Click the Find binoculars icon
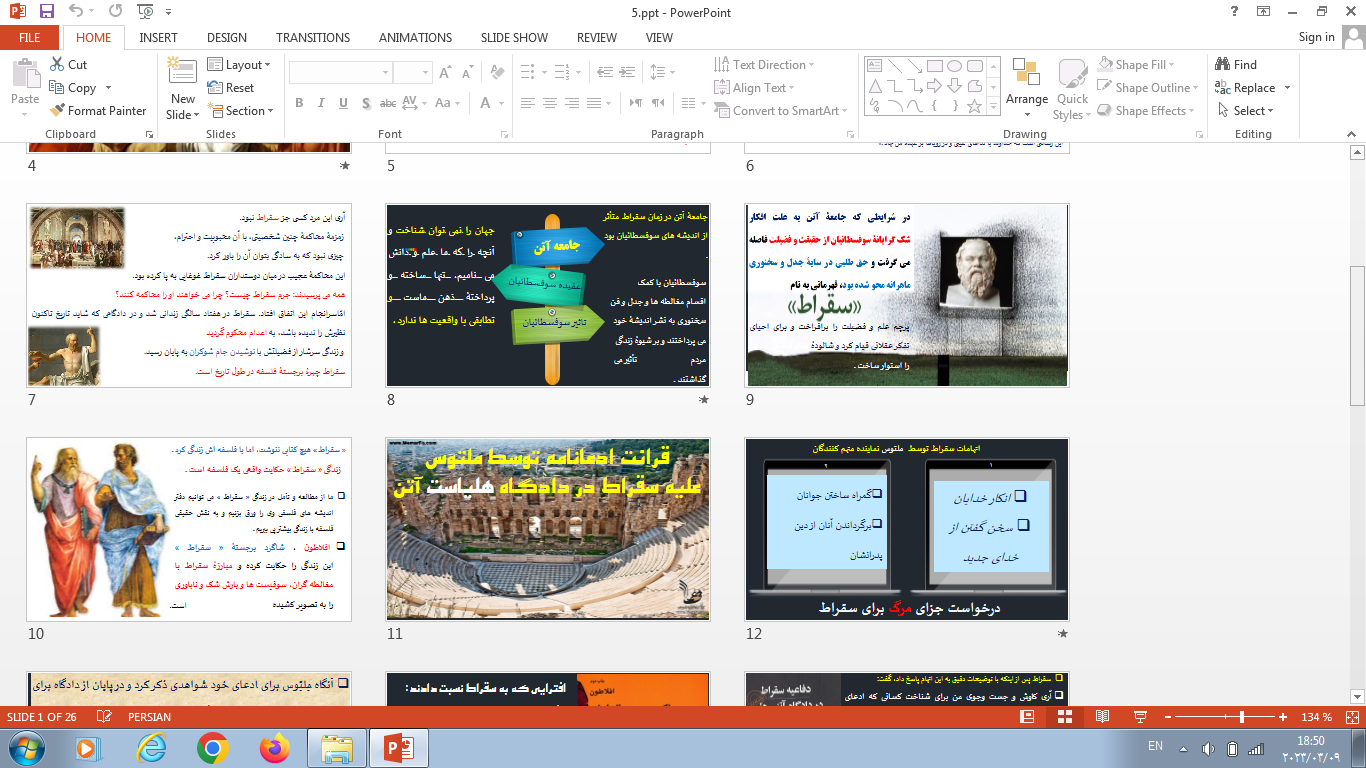 [x=1222, y=65]
